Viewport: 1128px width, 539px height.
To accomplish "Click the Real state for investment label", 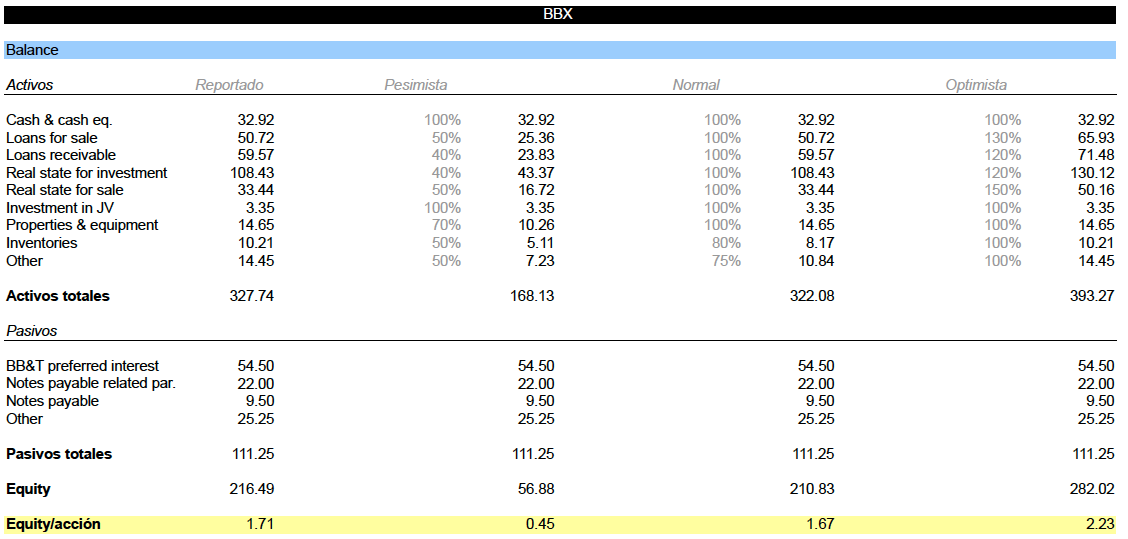I will 86,173.
